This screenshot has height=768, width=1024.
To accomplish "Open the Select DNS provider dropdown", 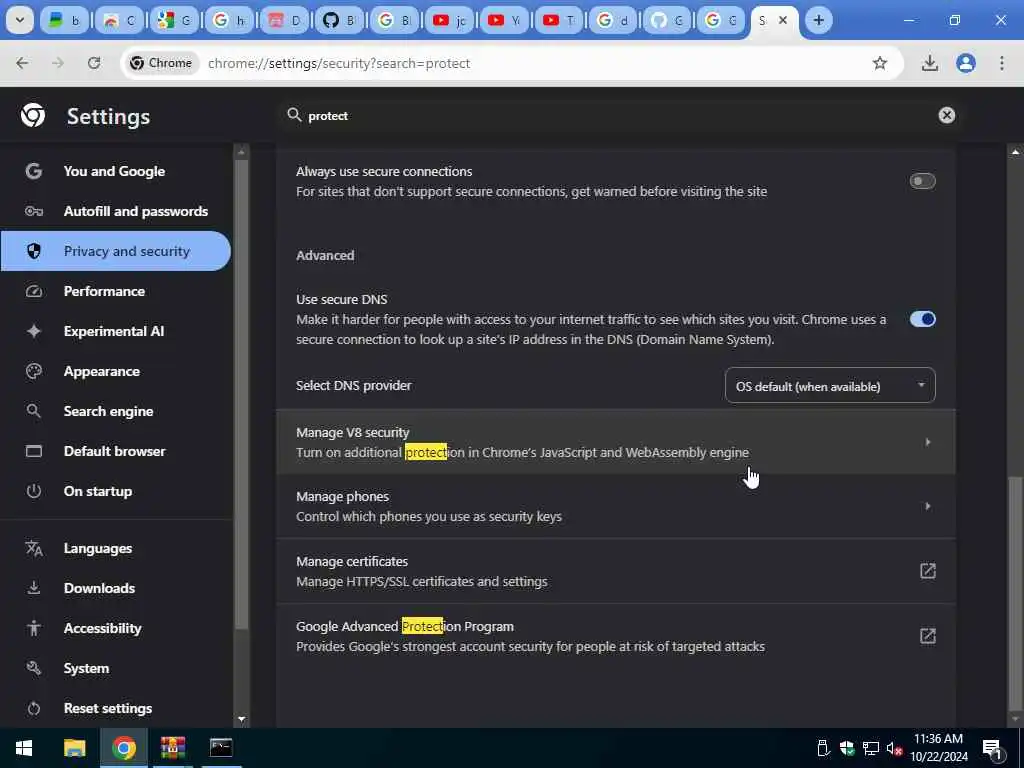I will coord(829,386).
